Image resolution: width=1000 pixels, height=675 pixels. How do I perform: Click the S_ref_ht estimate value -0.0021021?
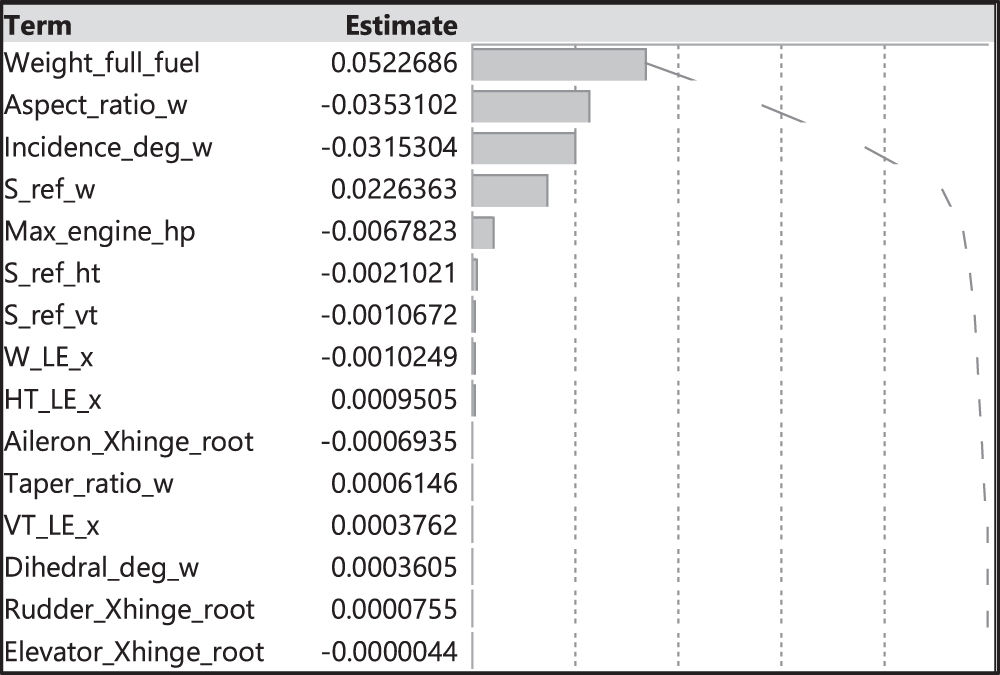(x=388, y=274)
